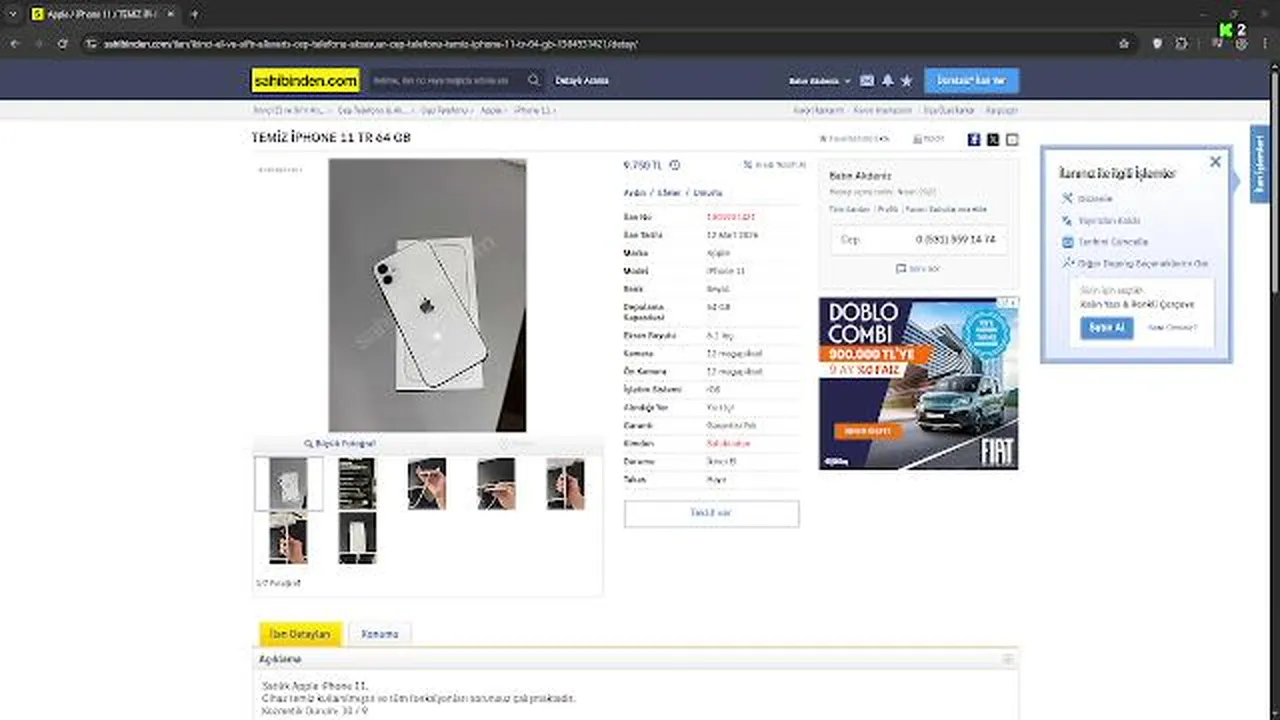Open the browser extensions puzzle icon
This screenshot has height=720, width=1280.
coord(1182,44)
